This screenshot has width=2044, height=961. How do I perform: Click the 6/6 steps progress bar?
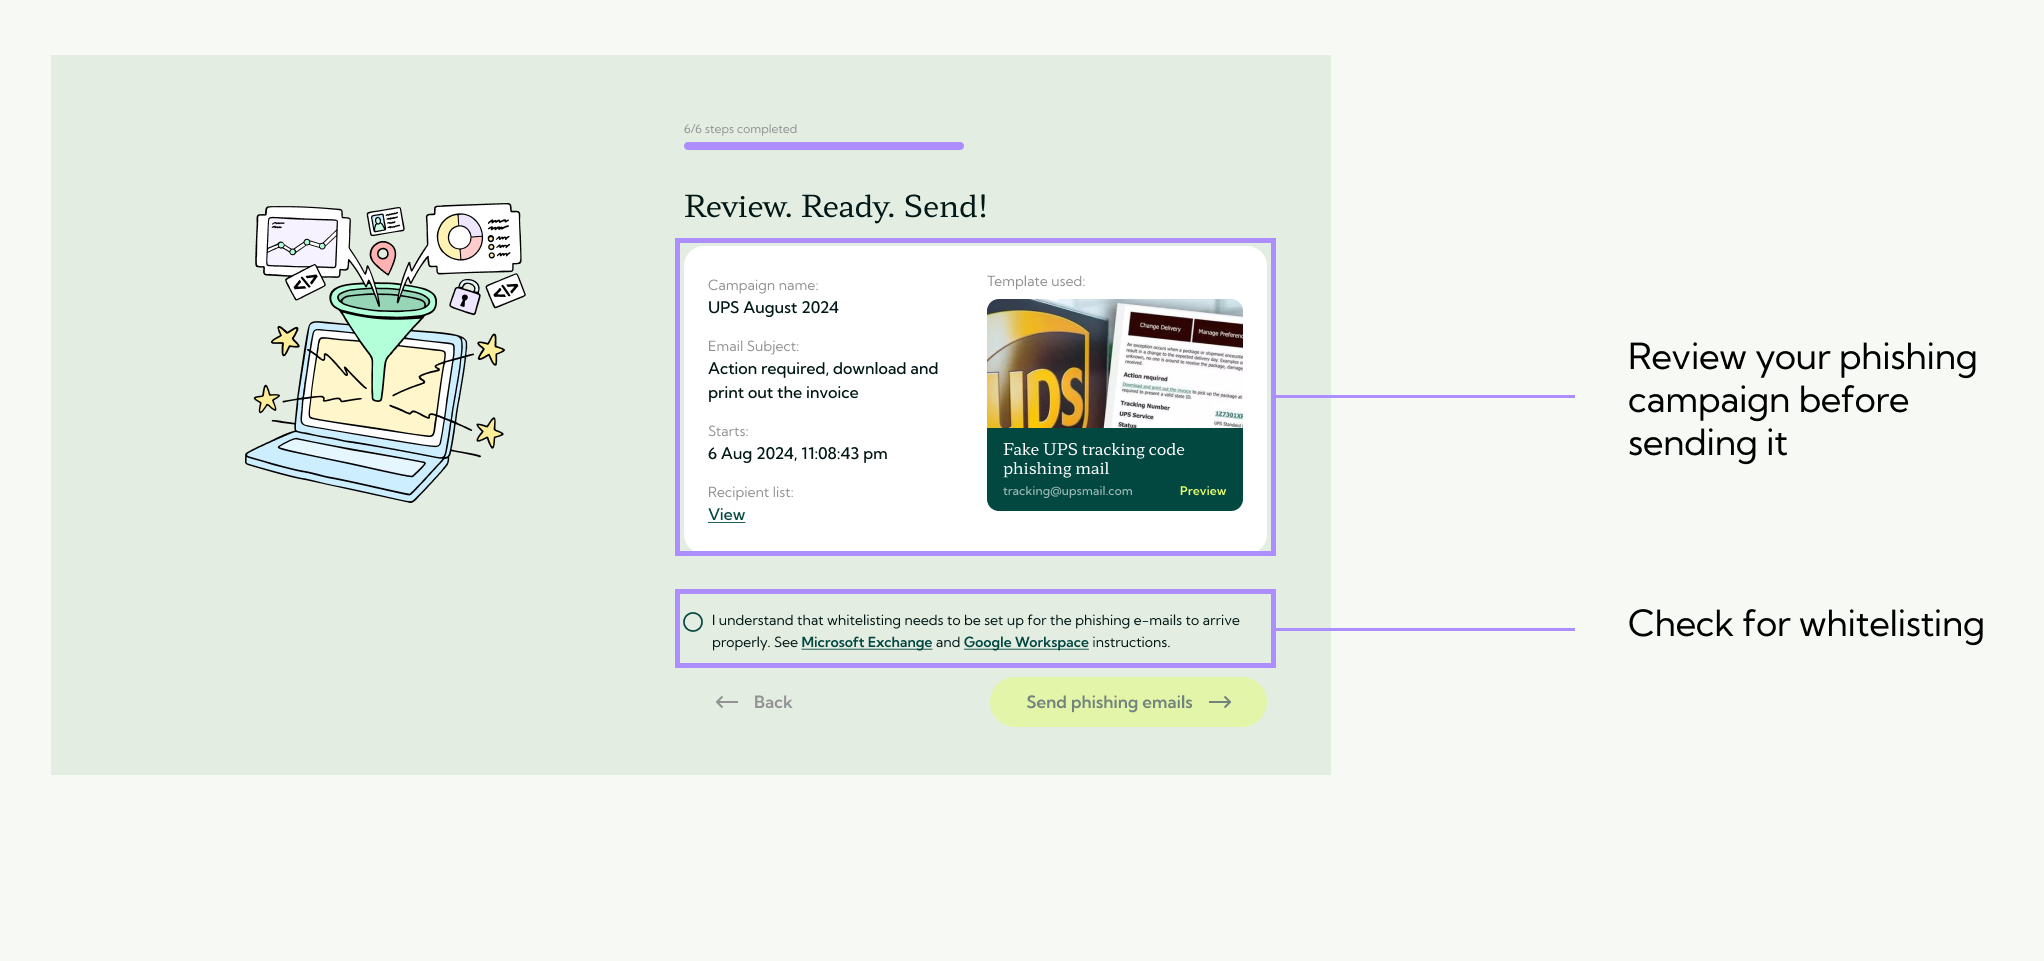click(x=824, y=146)
